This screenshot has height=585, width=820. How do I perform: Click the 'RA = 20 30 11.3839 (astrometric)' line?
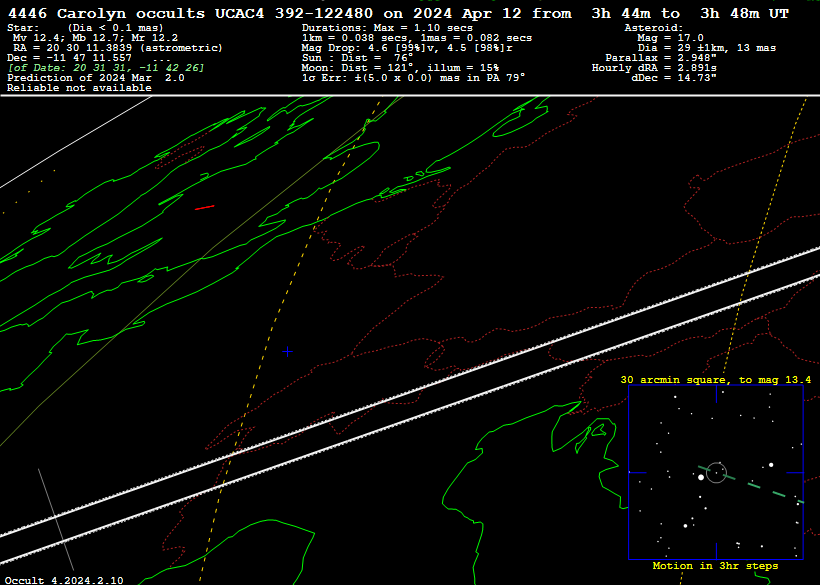click(118, 48)
